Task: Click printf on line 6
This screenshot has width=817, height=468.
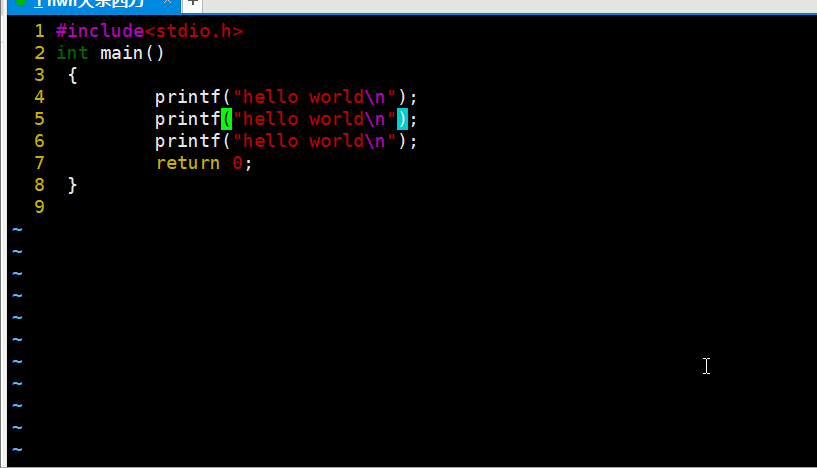Action: tap(188, 142)
